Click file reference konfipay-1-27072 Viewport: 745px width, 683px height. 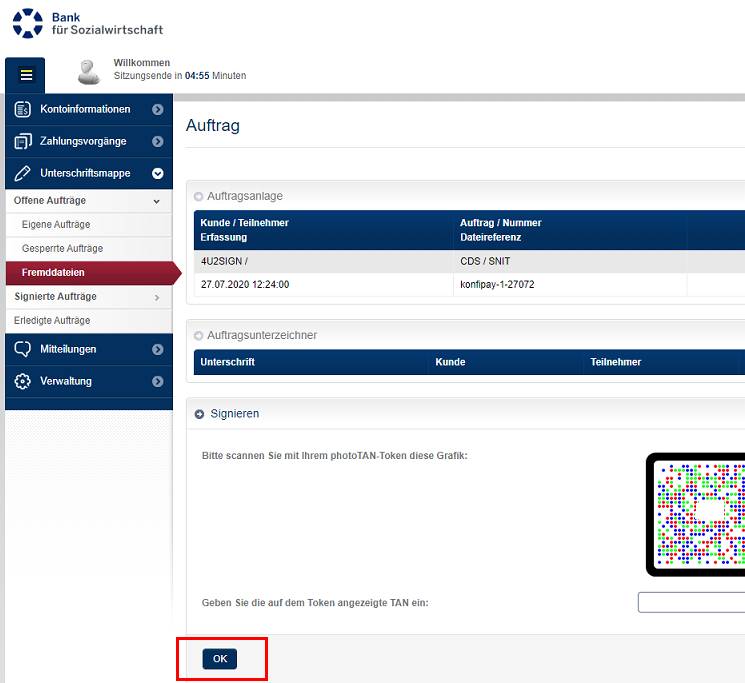click(497, 285)
